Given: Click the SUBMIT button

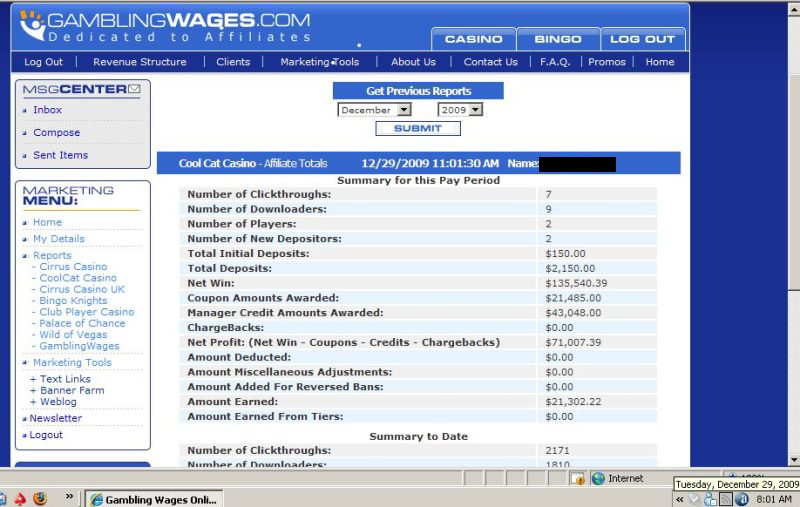Looking at the screenshot, I should tap(418, 129).
